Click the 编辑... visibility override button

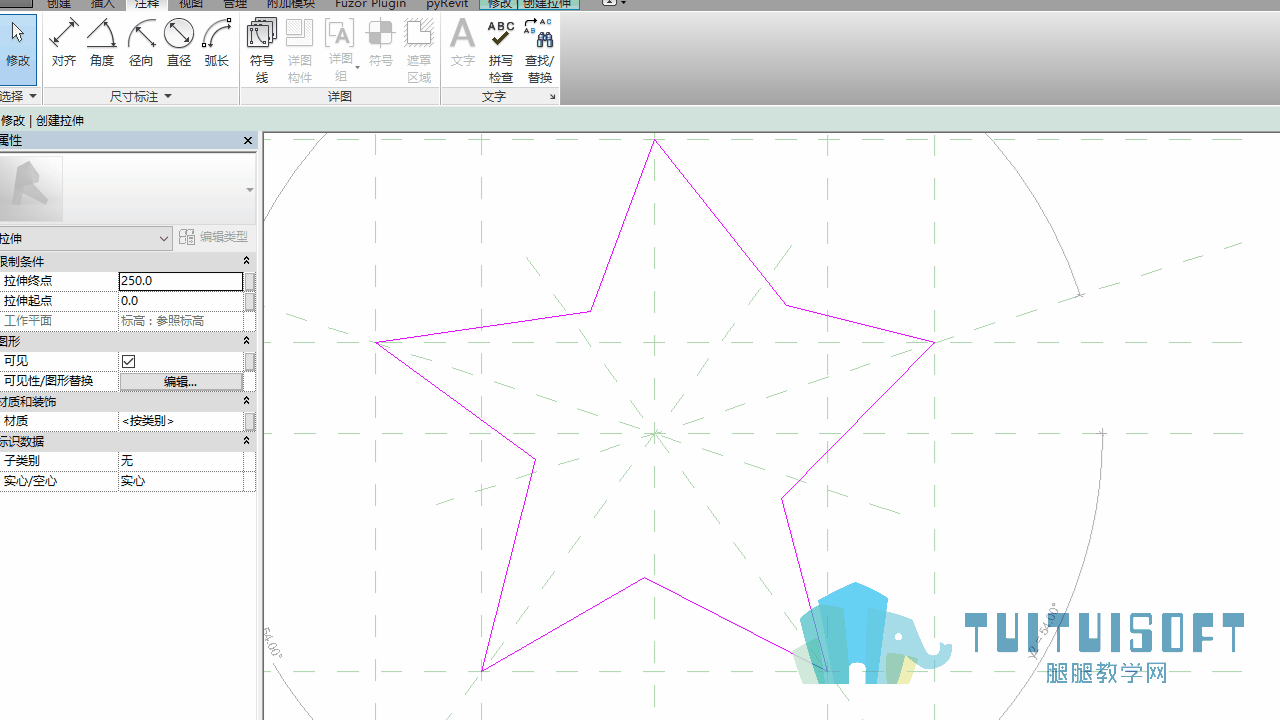181,381
